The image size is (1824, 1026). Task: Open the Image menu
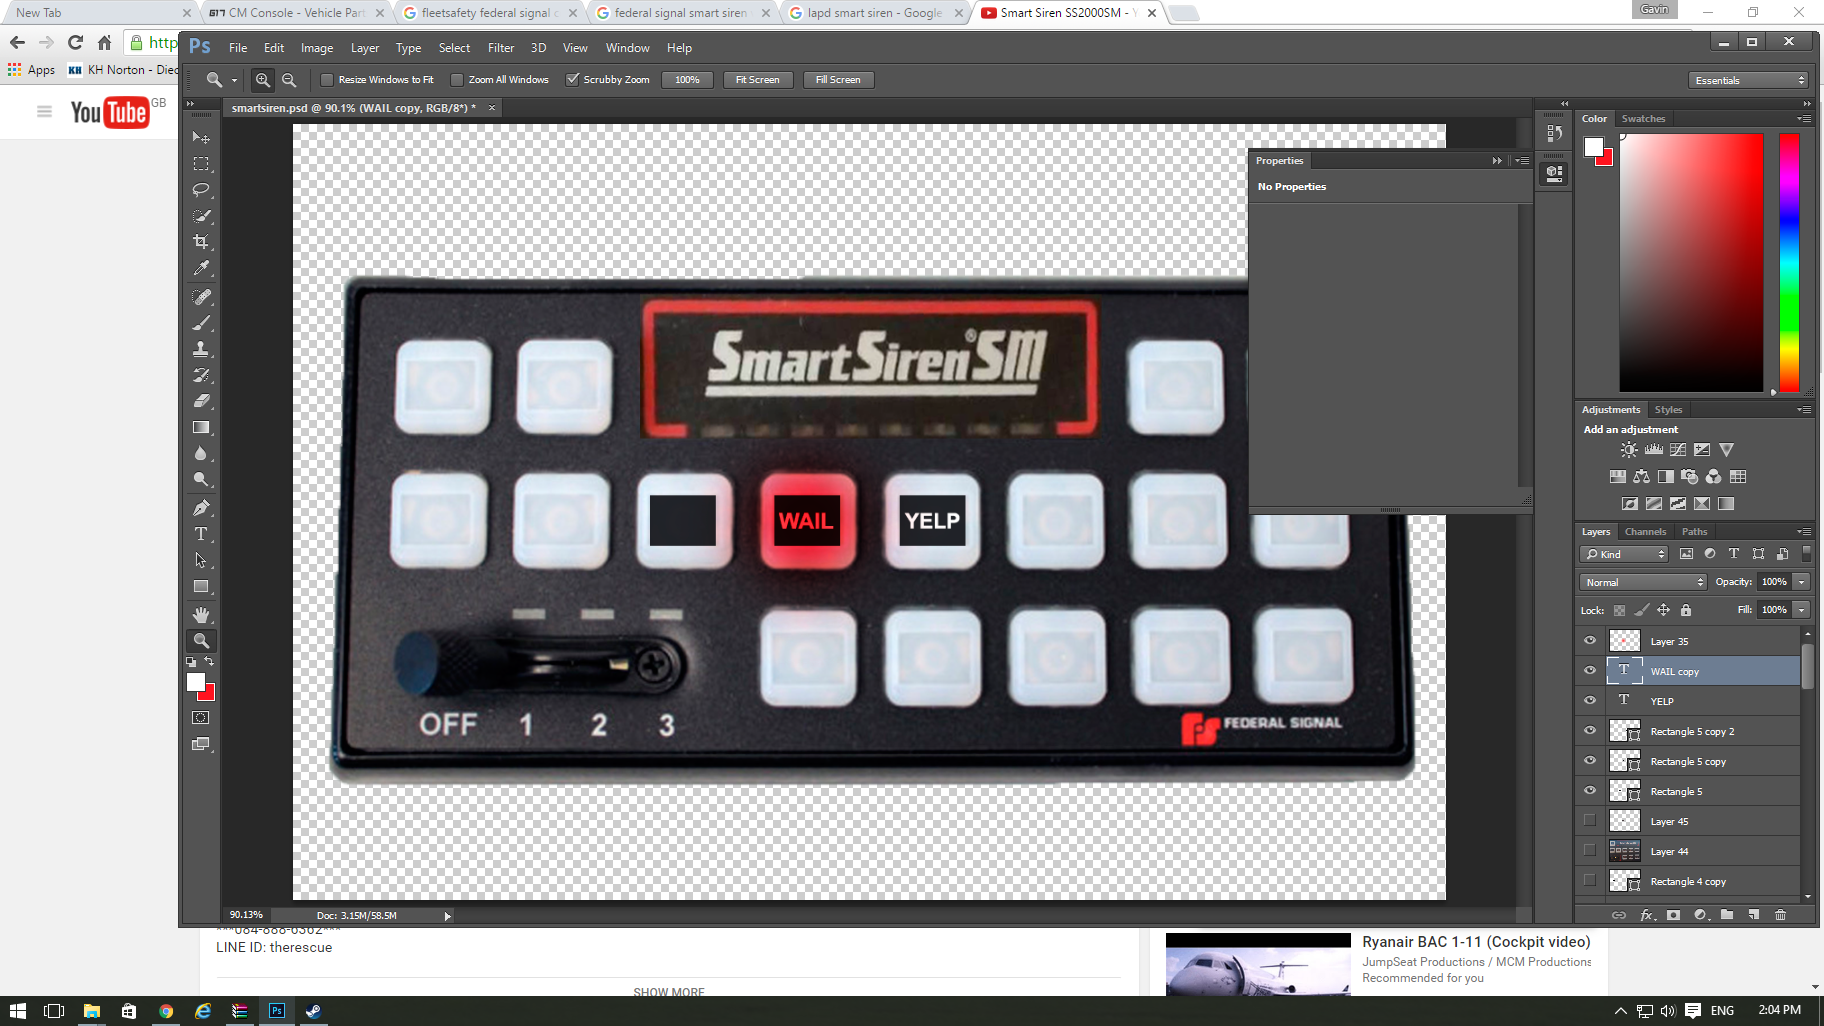click(317, 48)
